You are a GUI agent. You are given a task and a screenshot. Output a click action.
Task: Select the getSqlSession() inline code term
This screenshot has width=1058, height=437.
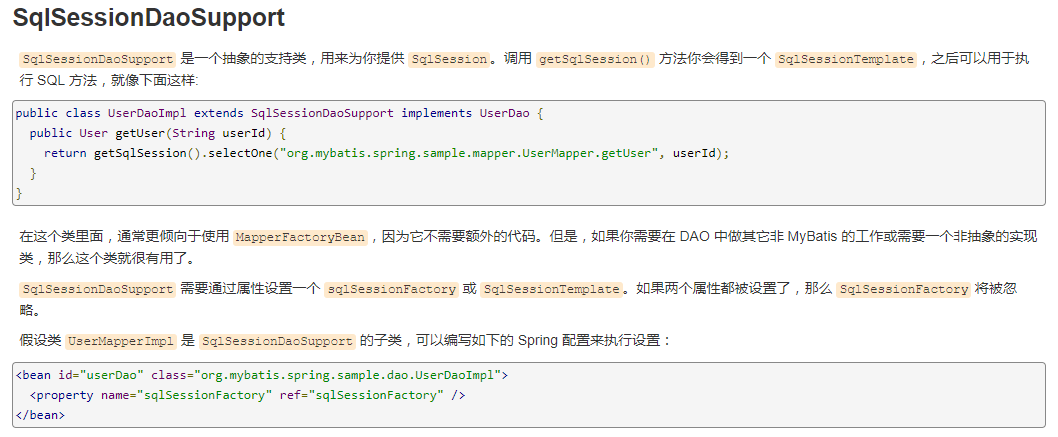click(595, 59)
